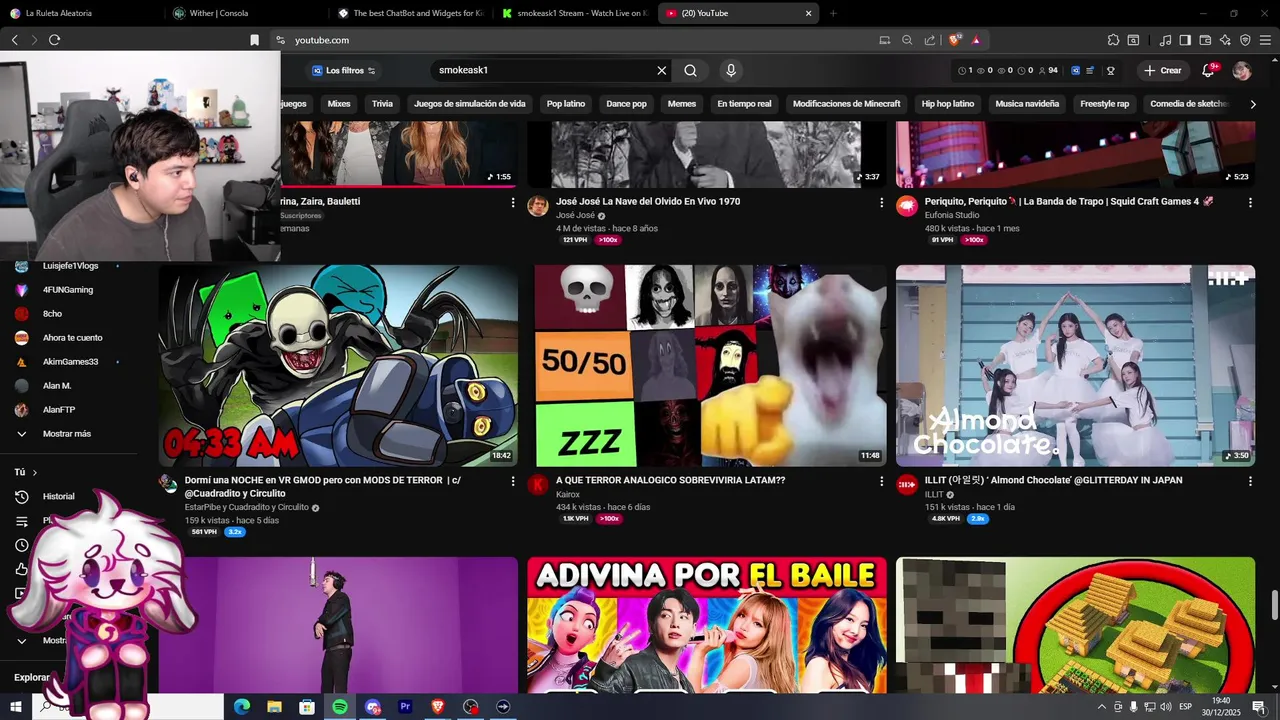Close the (20) YouTube tab
Viewport: 1280px width, 720px height.
pyautogui.click(x=808, y=13)
